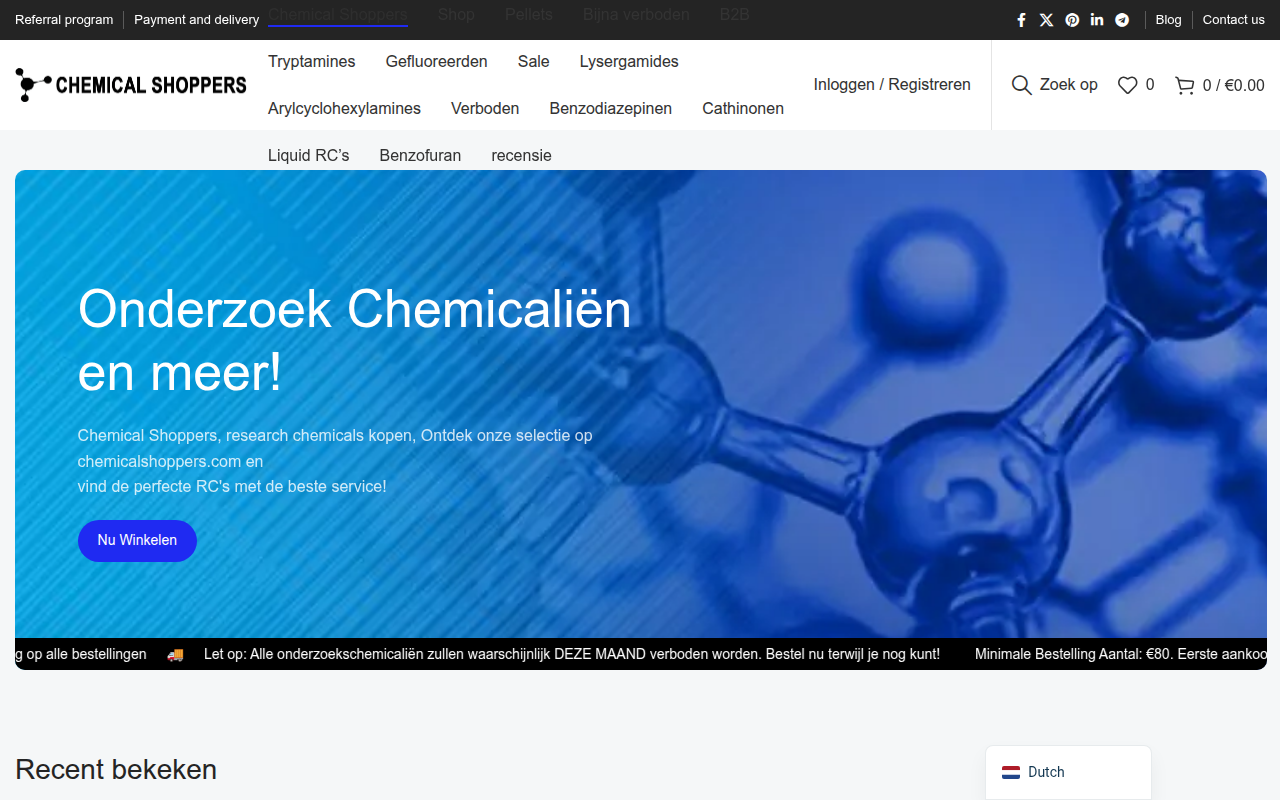Image resolution: width=1280 pixels, height=800 pixels.
Task: Click Inloggen / Registreren
Action: click(892, 85)
